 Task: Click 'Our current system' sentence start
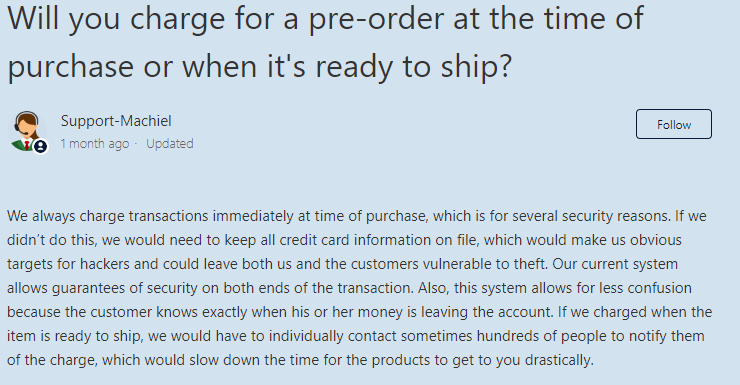click(x=615, y=264)
